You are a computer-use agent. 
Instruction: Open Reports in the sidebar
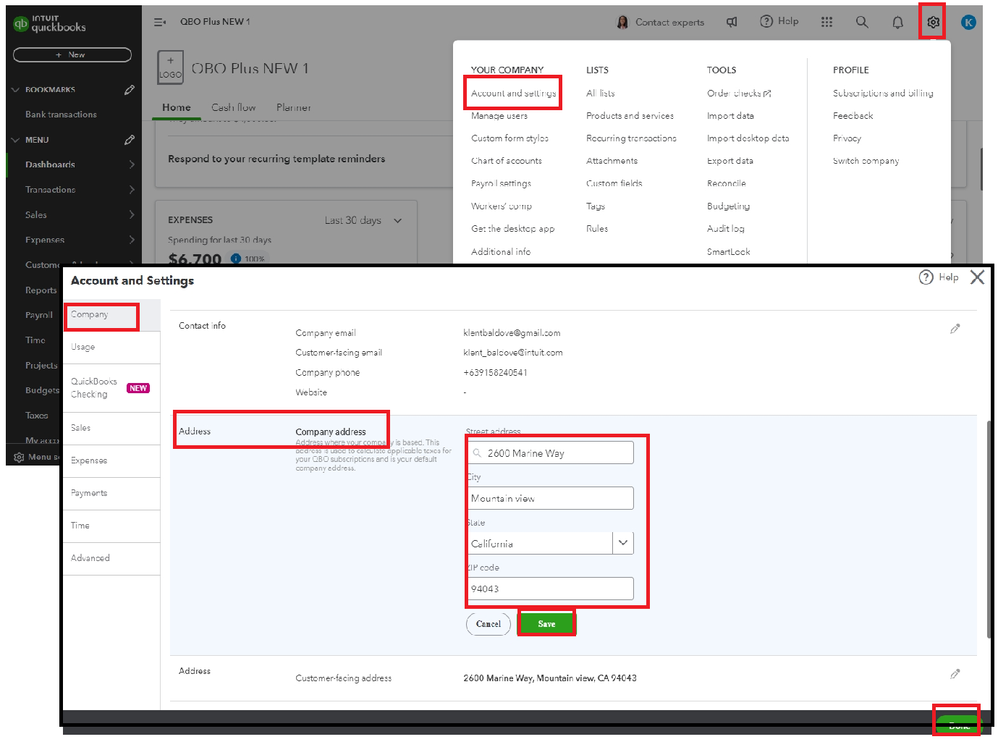pos(41,290)
